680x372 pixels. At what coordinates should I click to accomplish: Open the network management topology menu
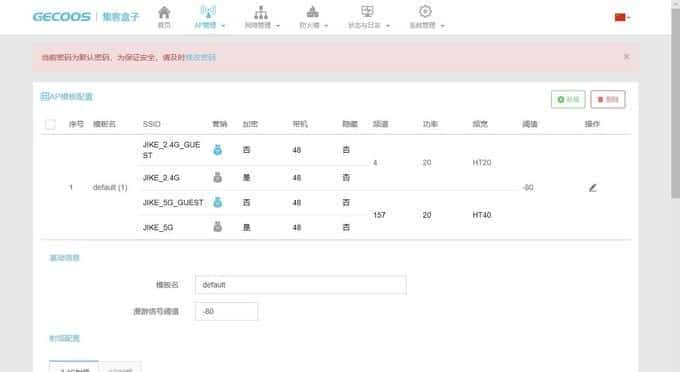point(262,17)
